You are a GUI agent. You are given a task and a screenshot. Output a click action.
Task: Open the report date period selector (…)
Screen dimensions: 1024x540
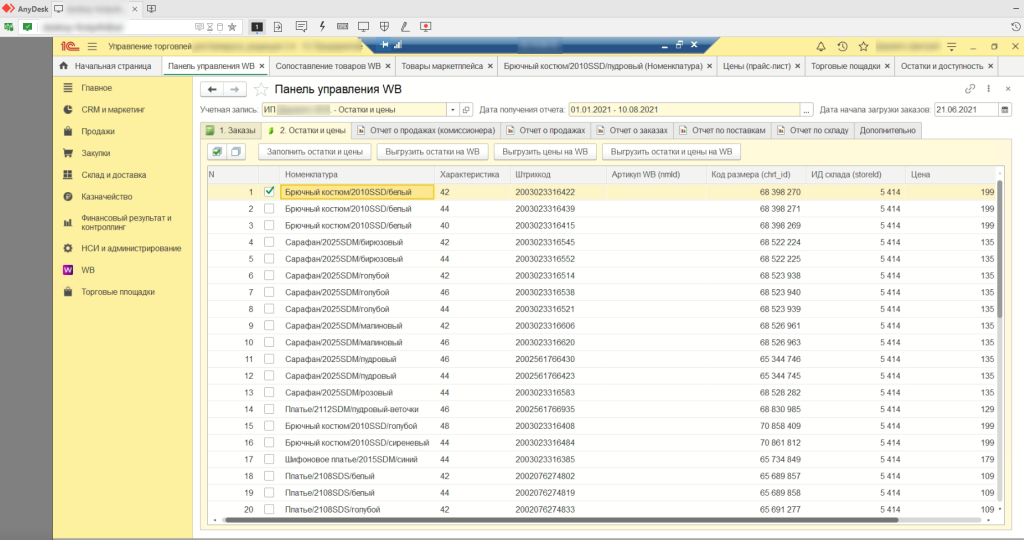click(x=807, y=110)
